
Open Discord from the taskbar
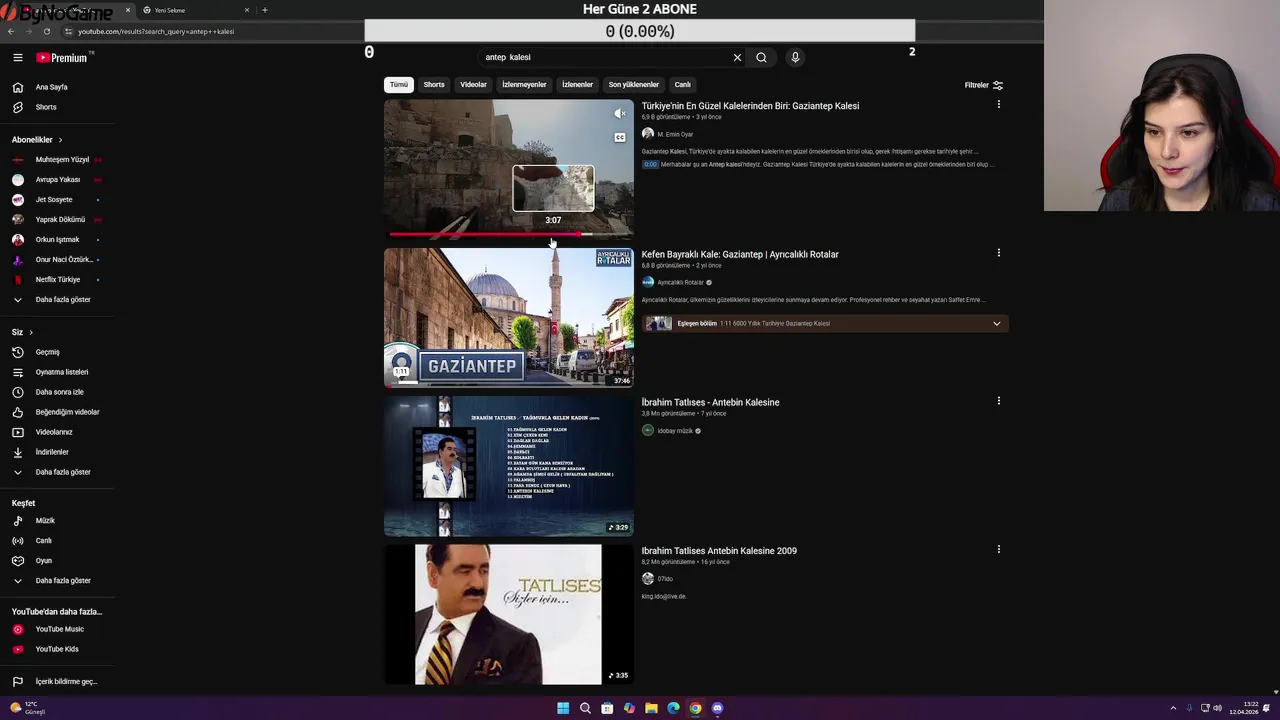[717, 708]
